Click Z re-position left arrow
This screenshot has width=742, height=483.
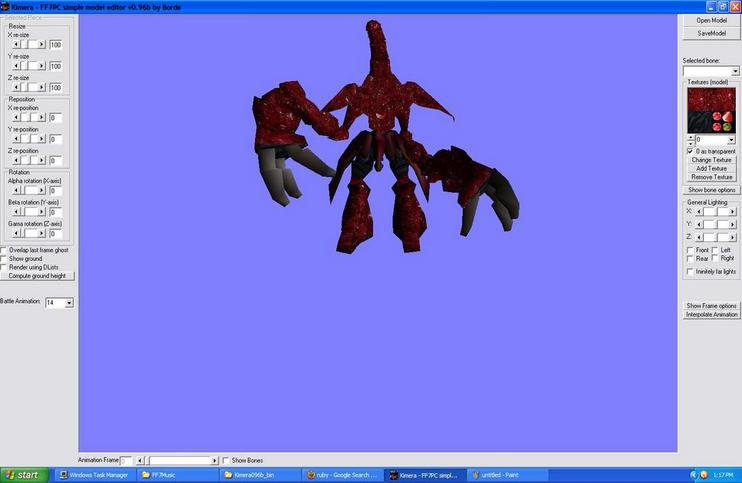[17, 160]
